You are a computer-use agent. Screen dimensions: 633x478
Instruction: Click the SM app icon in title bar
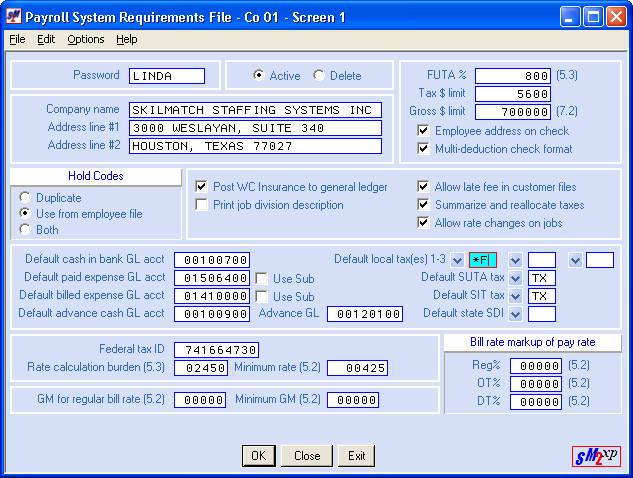[x=13, y=17]
